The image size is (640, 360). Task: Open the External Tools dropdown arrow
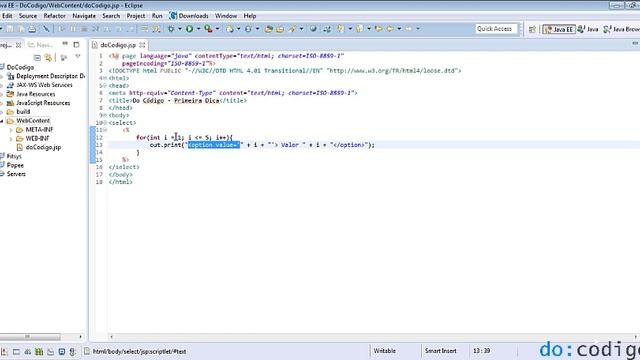[x=217, y=29]
